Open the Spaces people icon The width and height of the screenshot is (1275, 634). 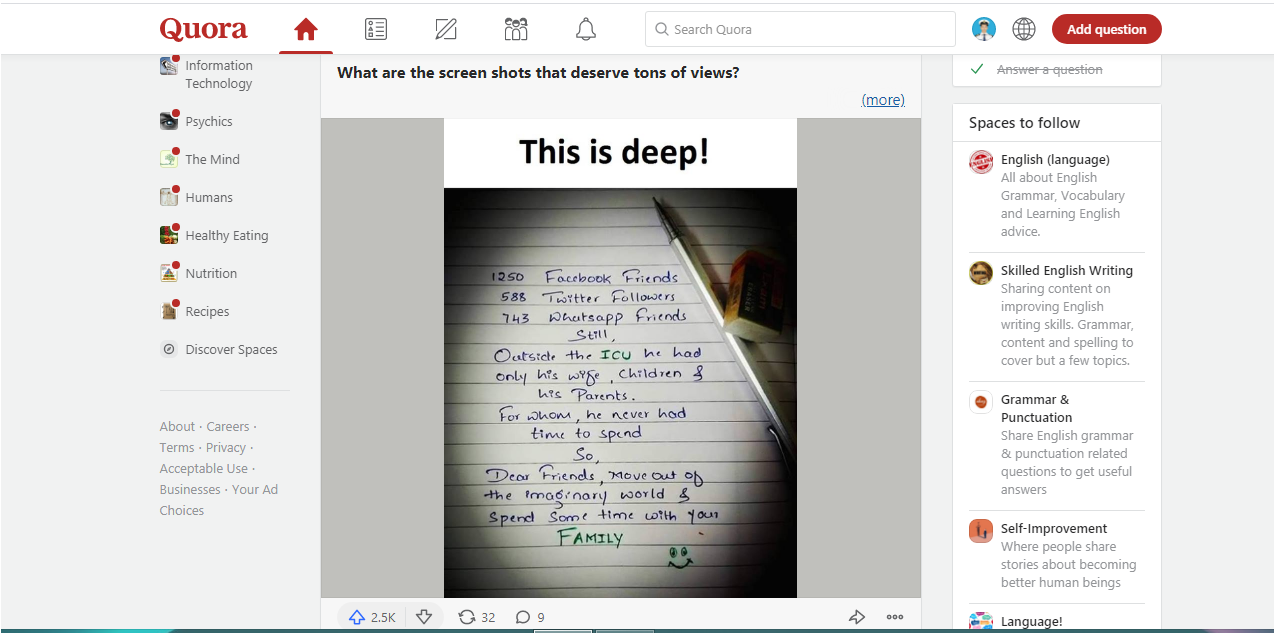tap(516, 29)
